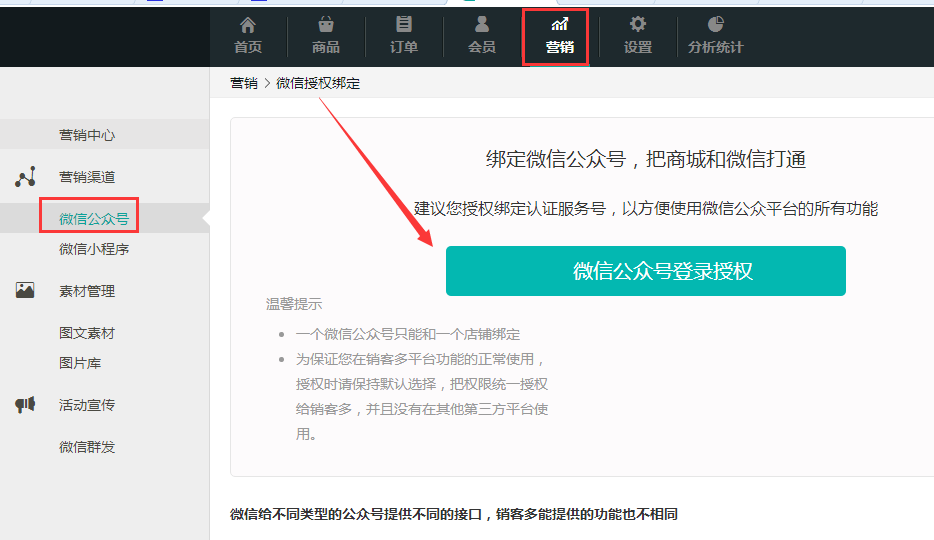Open the 会员 member icon
Image resolution: width=934 pixels, height=540 pixels.
point(482,24)
